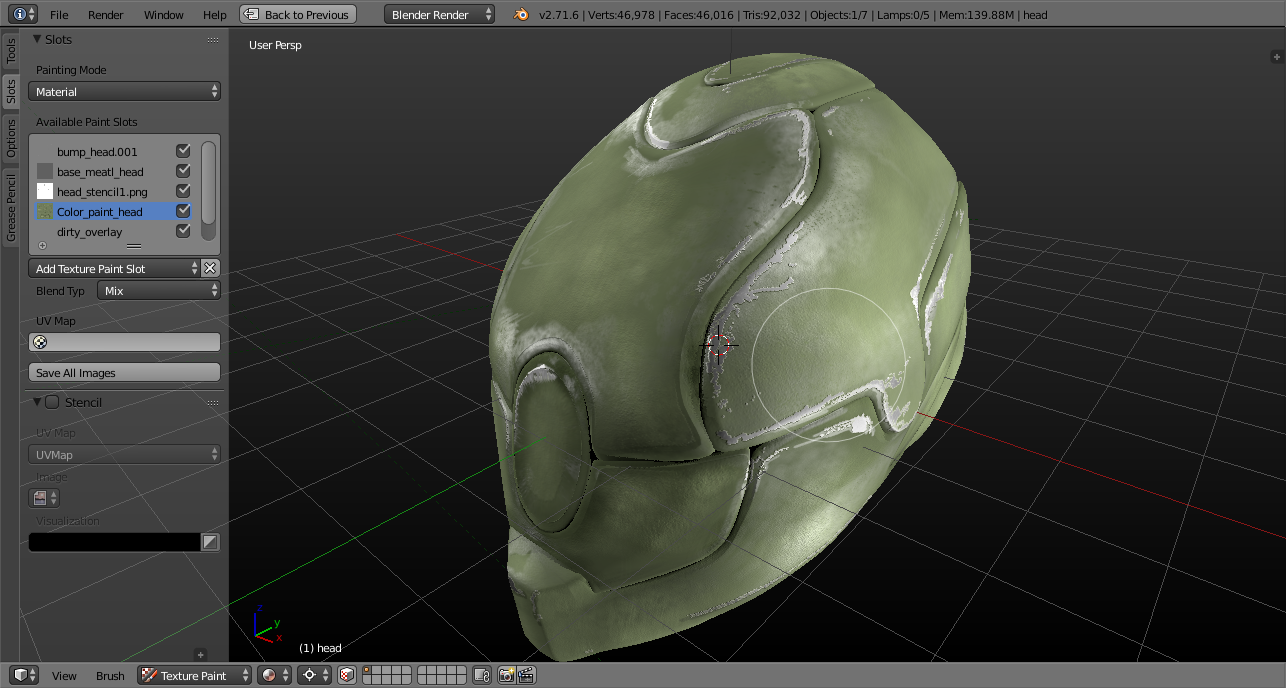Click the OpenGL render image camera icon
The image size is (1286, 688).
click(506, 676)
